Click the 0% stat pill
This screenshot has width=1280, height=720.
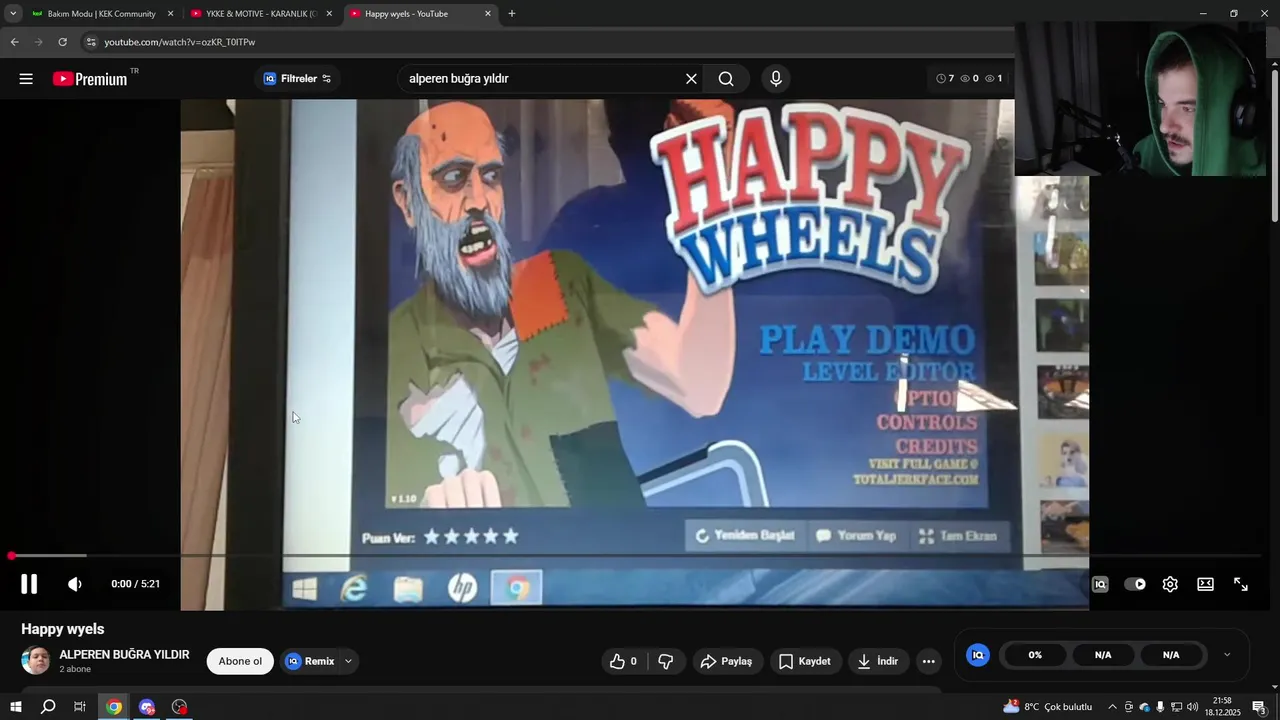(x=1035, y=655)
